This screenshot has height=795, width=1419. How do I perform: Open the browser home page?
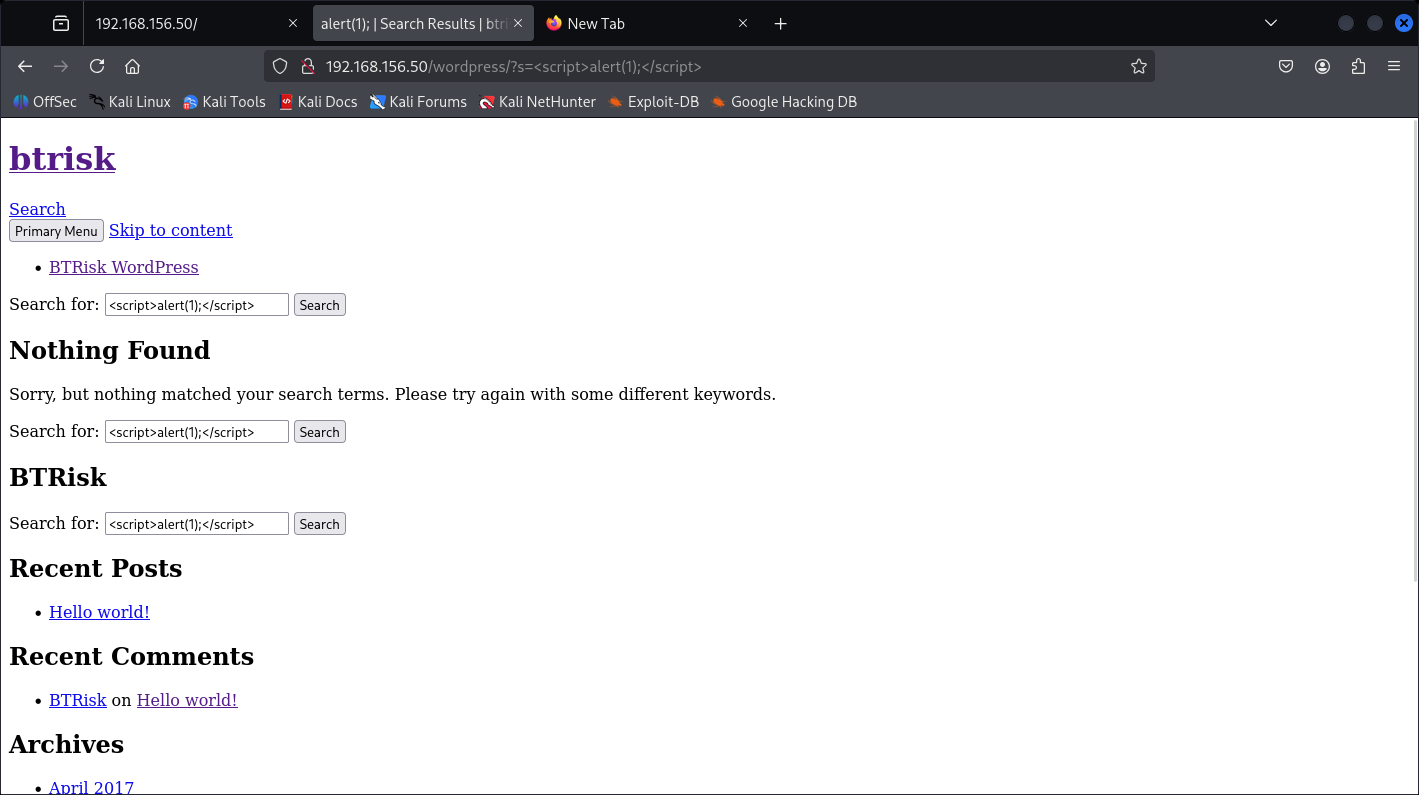point(132,66)
